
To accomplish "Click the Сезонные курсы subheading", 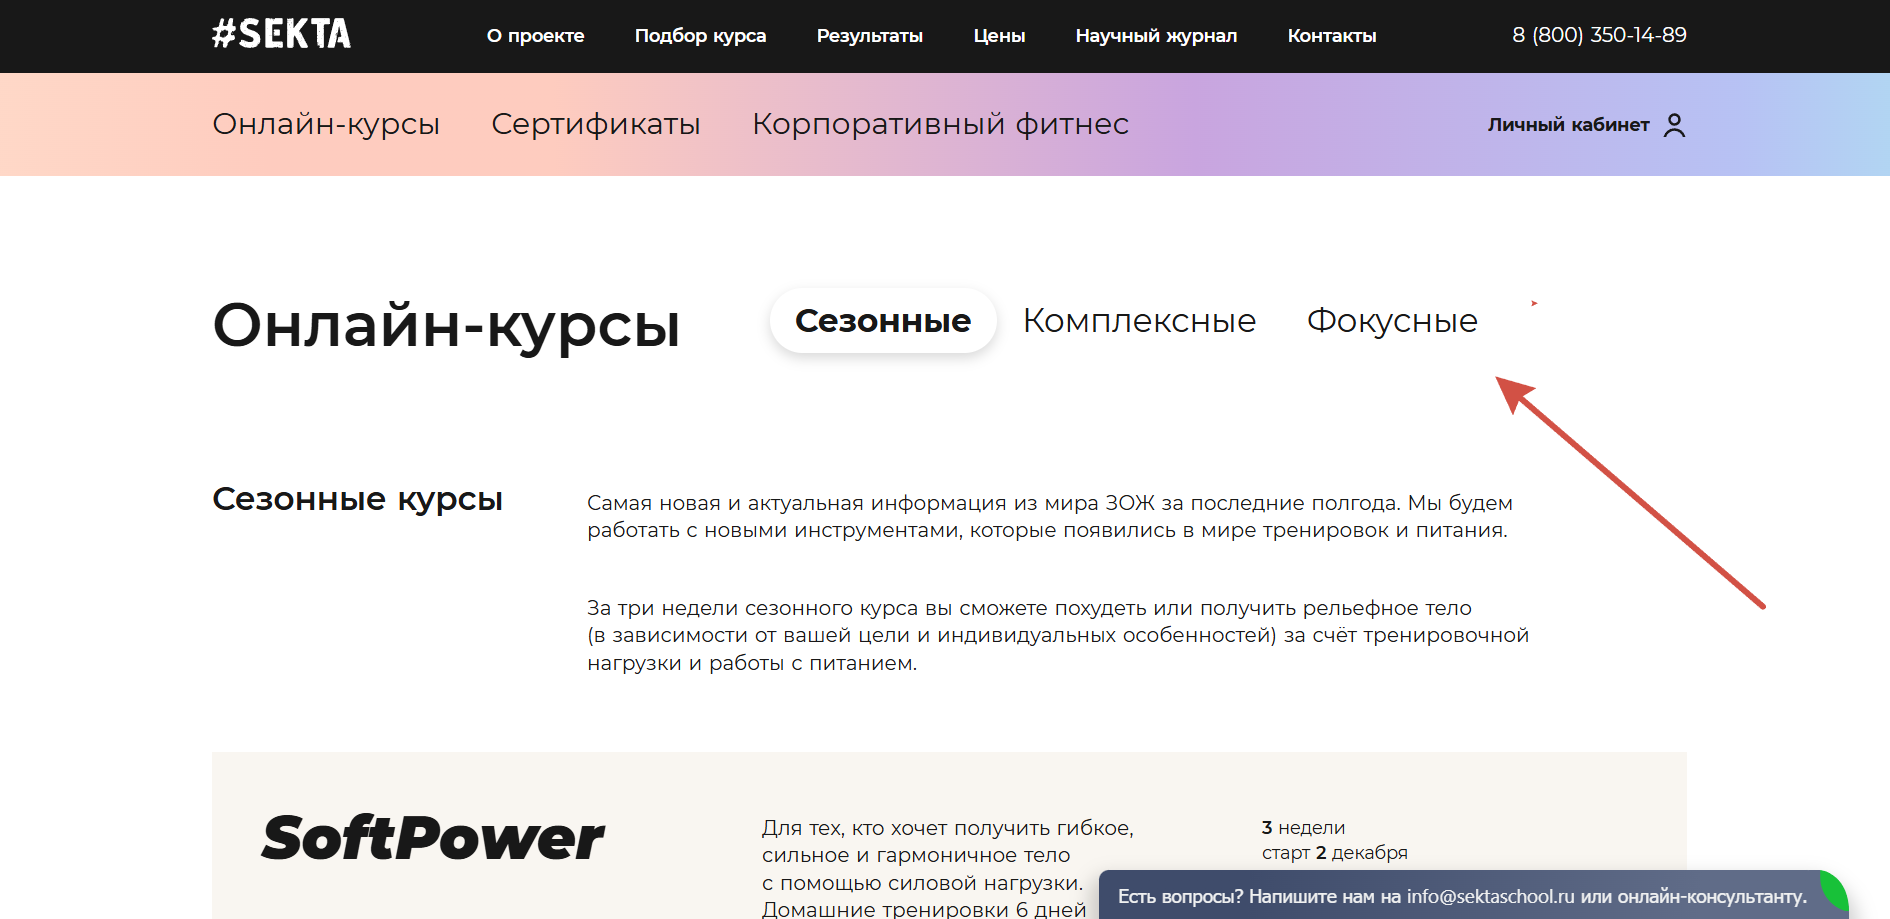I will coord(357,499).
